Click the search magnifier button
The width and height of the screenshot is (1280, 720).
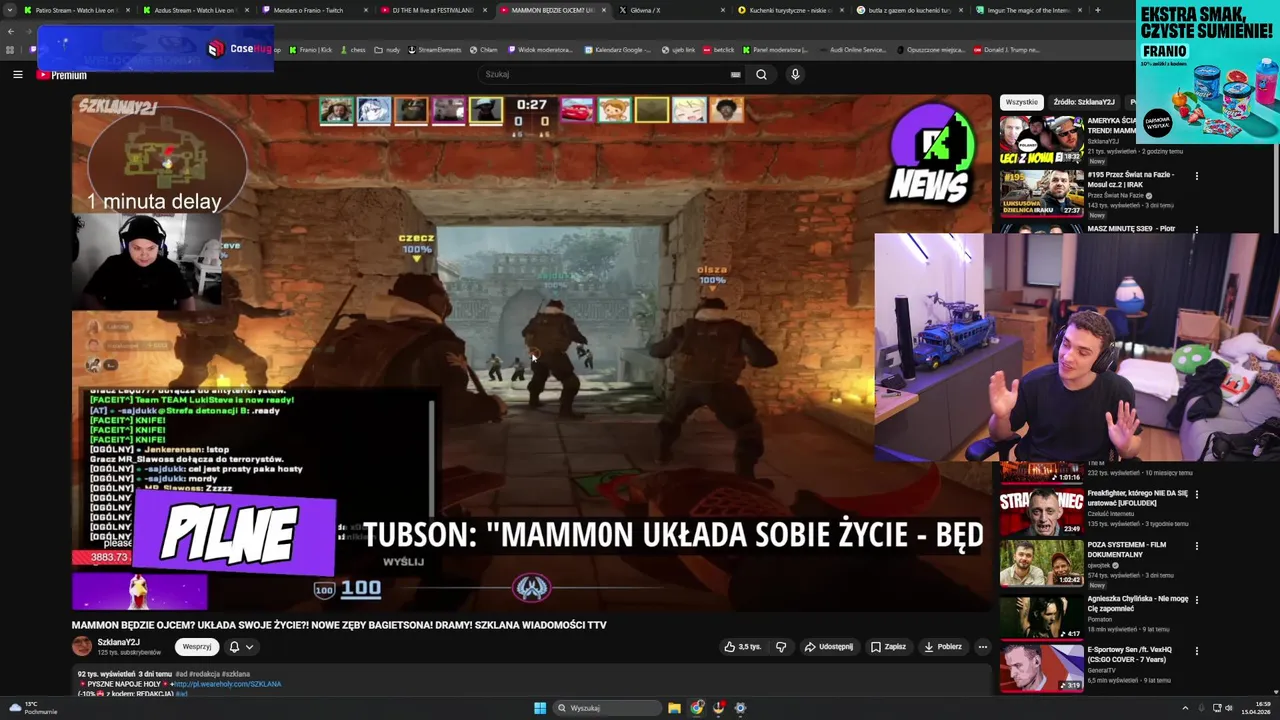coord(761,74)
